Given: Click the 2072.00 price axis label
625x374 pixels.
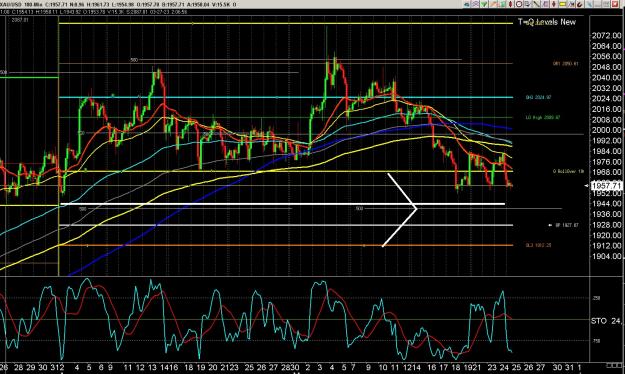Looking at the screenshot, I should (x=607, y=36).
